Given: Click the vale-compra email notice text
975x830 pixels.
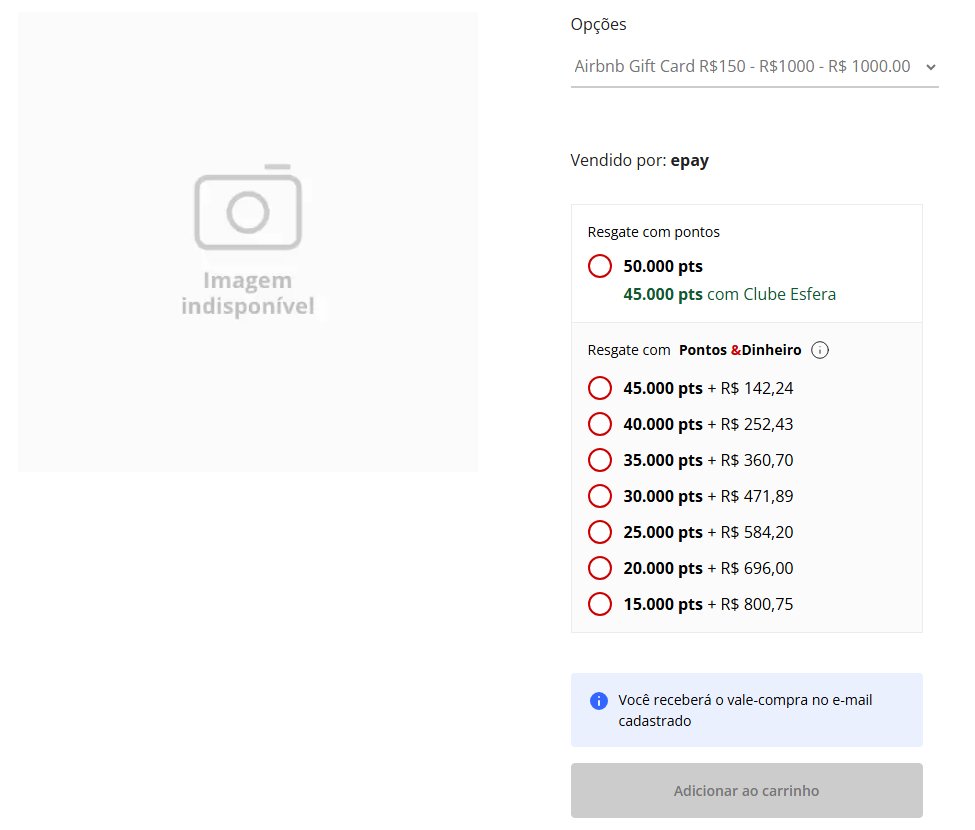Looking at the screenshot, I should pos(745,710).
